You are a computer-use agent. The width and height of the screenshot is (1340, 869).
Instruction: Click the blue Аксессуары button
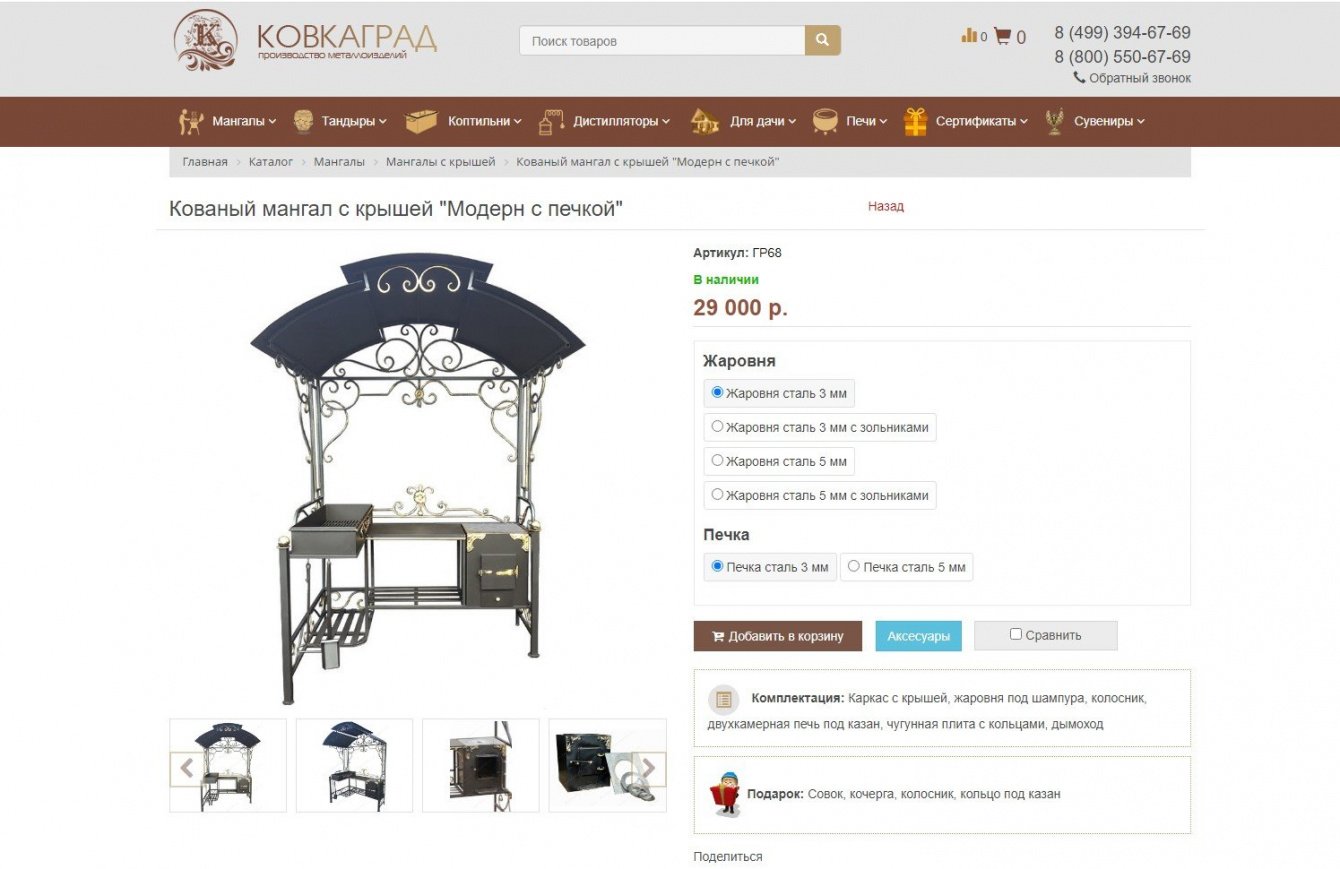918,636
